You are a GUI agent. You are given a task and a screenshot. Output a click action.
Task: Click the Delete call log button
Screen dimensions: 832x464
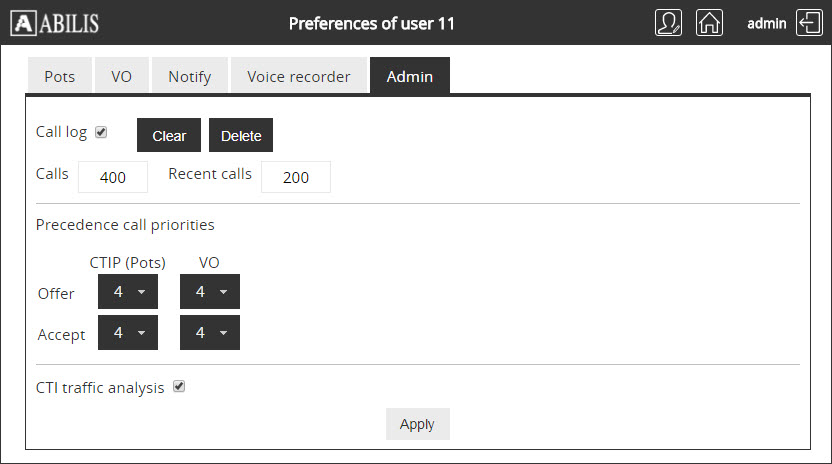[x=241, y=136]
